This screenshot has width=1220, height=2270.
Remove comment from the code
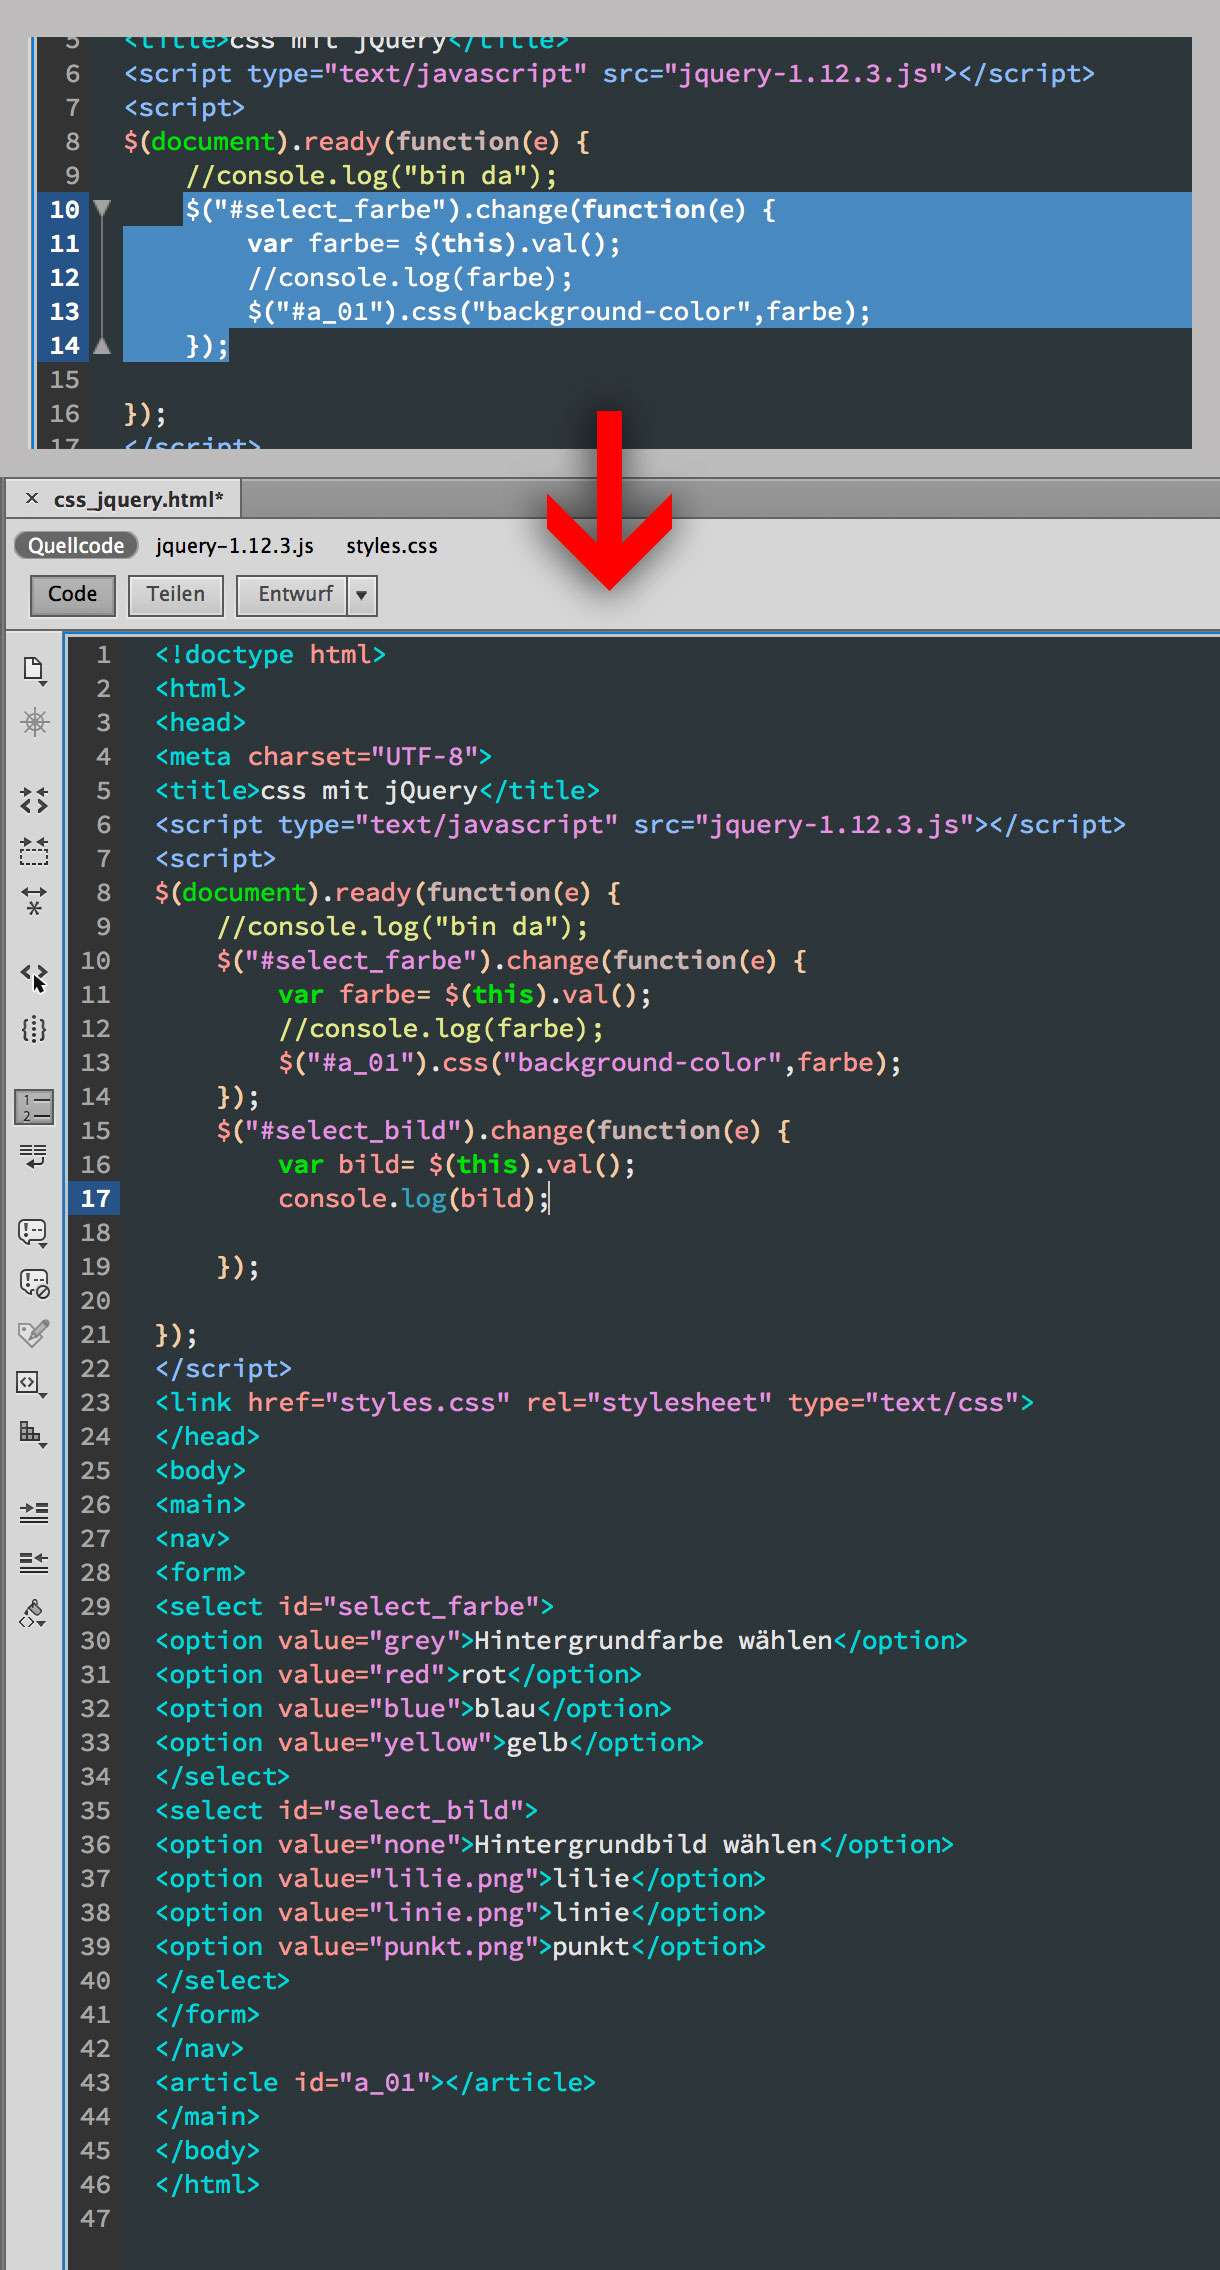click(x=34, y=1283)
